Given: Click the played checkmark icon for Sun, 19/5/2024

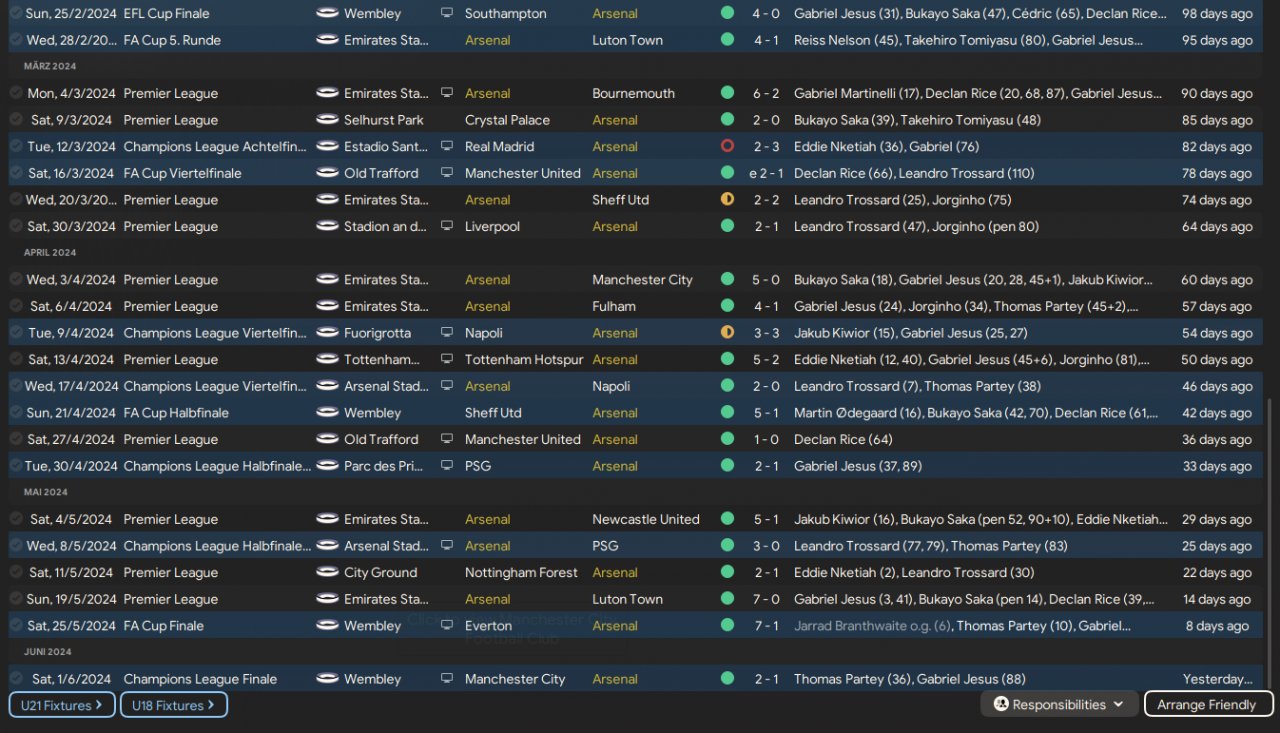Looking at the screenshot, I should tap(16, 599).
